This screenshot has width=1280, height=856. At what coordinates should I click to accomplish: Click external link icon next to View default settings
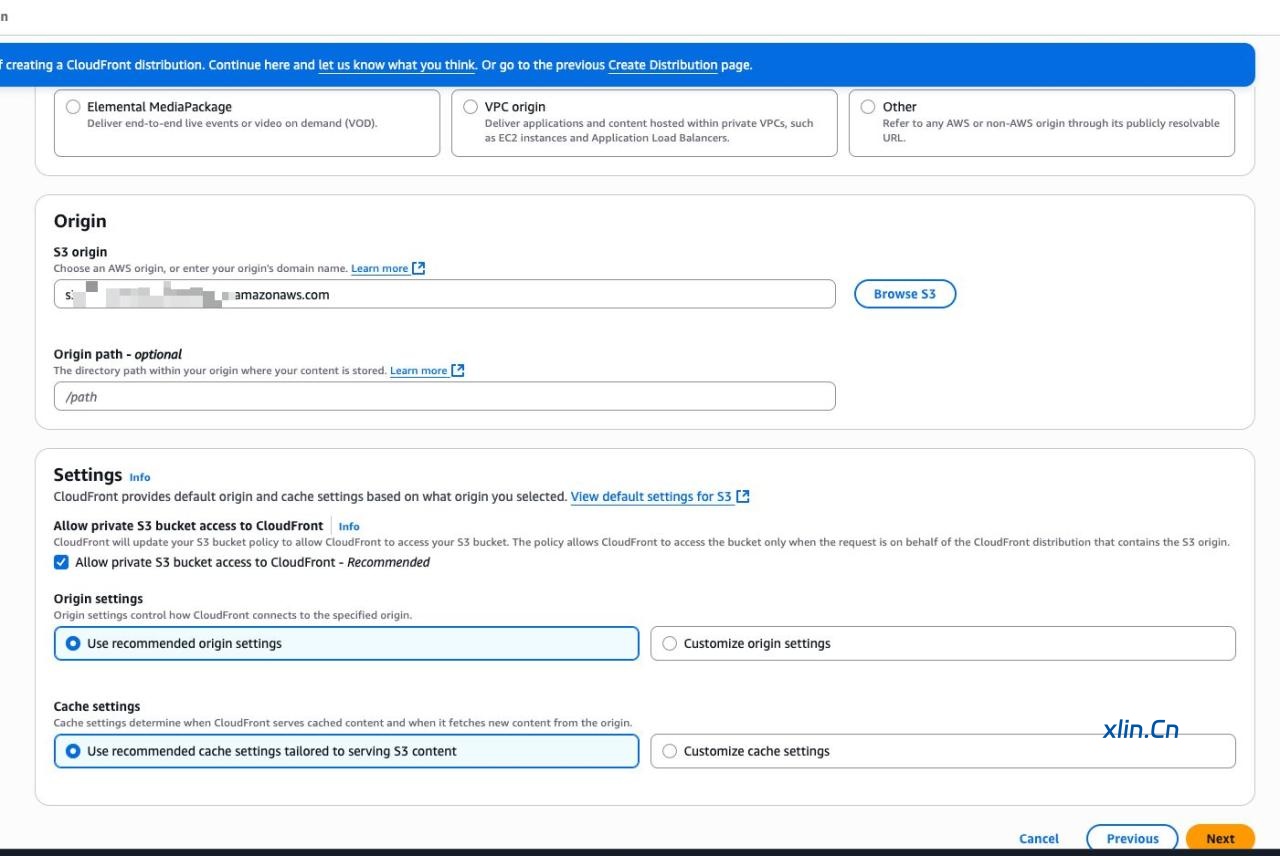743,496
